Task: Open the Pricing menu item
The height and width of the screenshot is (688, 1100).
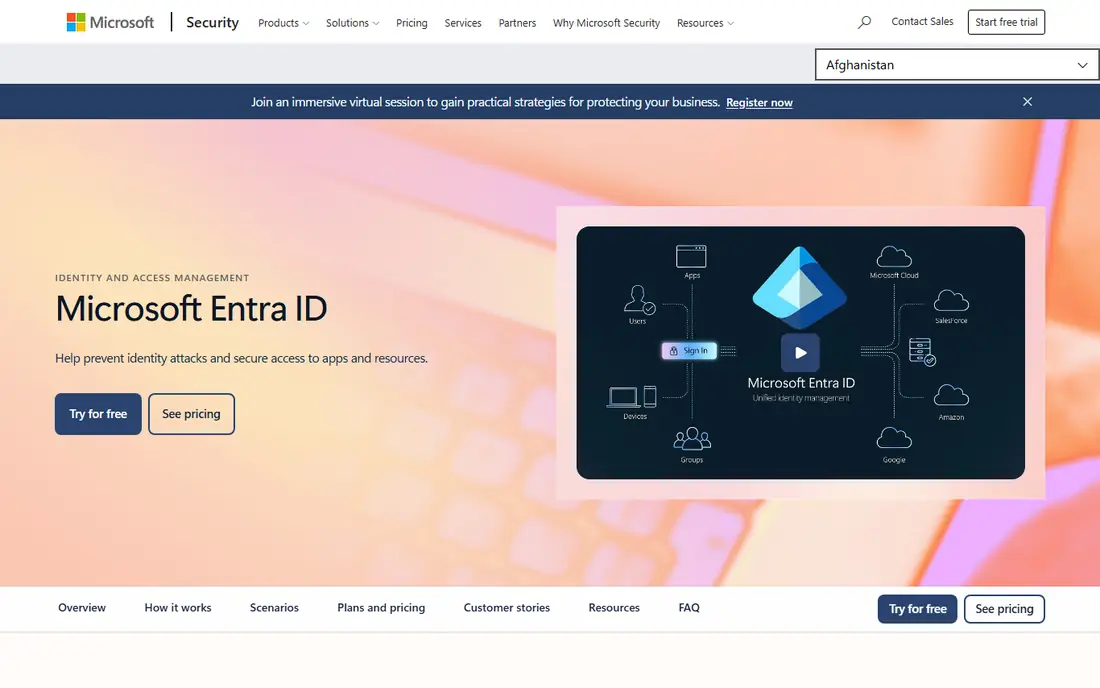Action: pyautogui.click(x=412, y=23)
